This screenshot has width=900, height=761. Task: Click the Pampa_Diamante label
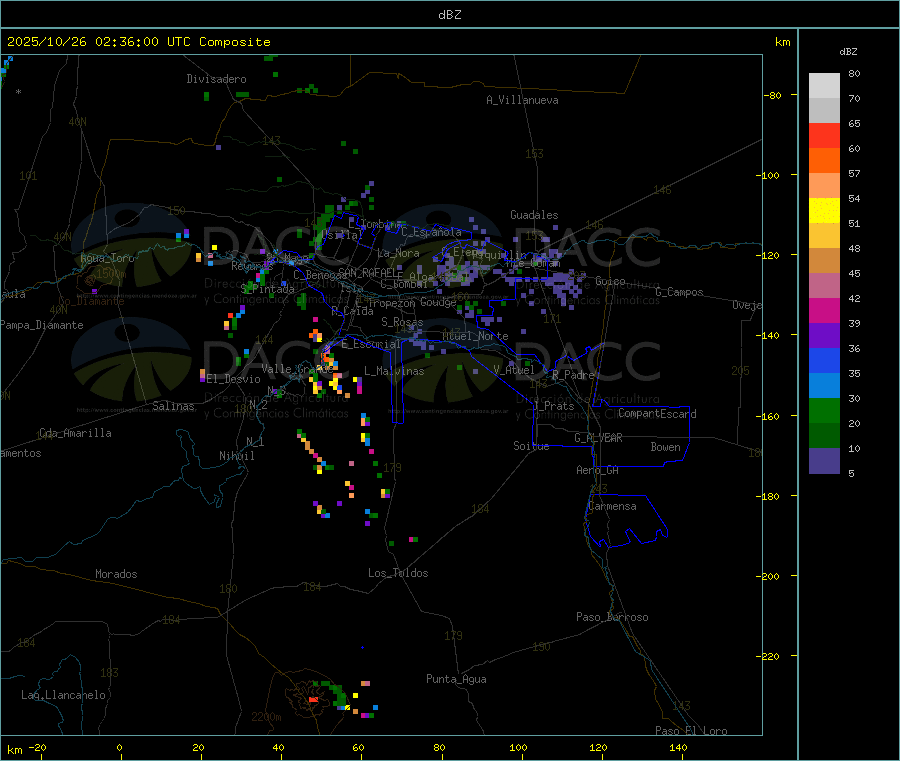42,325
